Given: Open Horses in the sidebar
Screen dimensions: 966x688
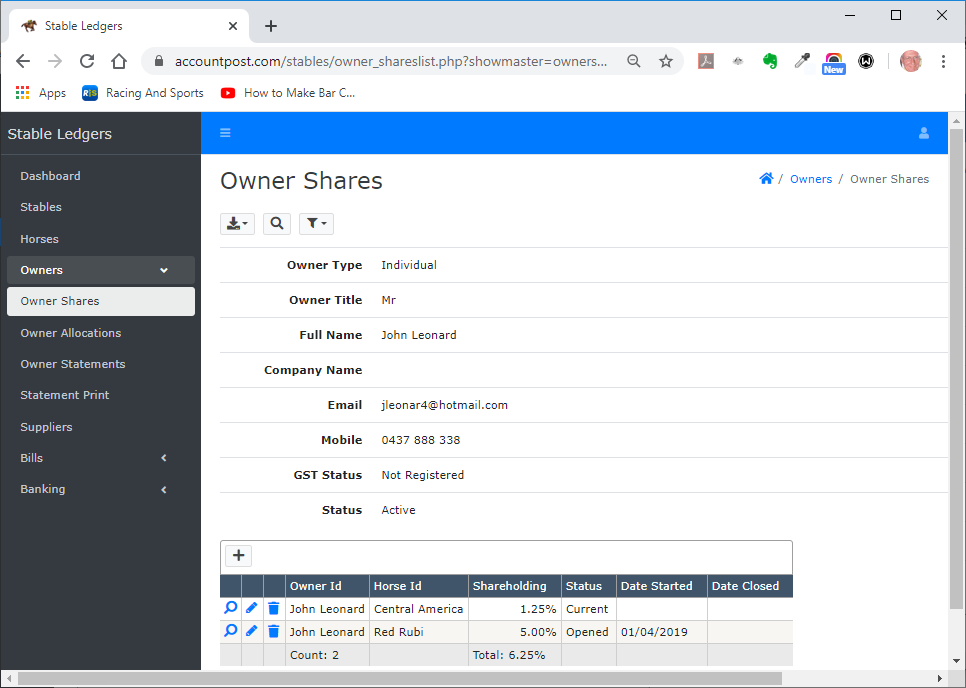Looking at the screenshot, I should [x=101, y=239].
